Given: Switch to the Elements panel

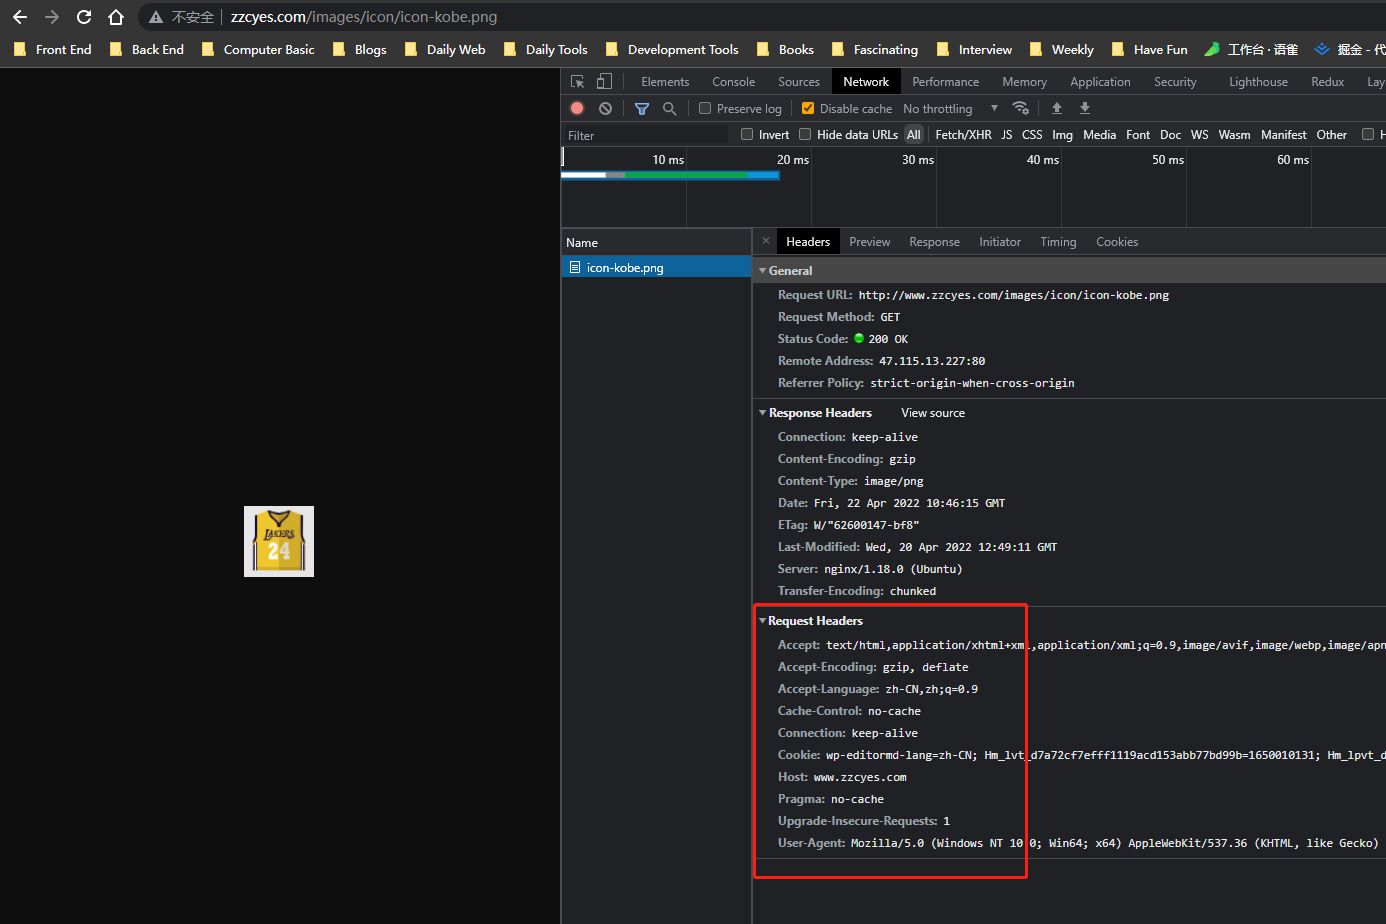Looking at the screenshot, I should (x=665, y=81).
